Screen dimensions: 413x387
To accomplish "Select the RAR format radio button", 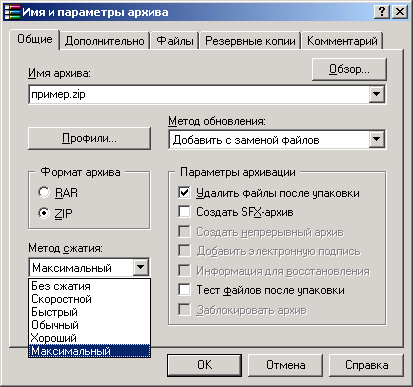I will (x=44, y=192).
